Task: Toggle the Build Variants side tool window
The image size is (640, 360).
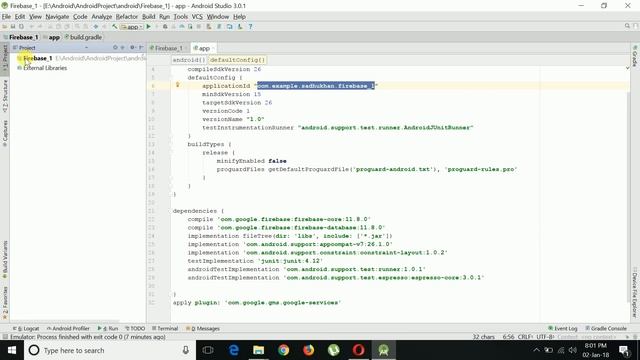Action: click(5, 259)
